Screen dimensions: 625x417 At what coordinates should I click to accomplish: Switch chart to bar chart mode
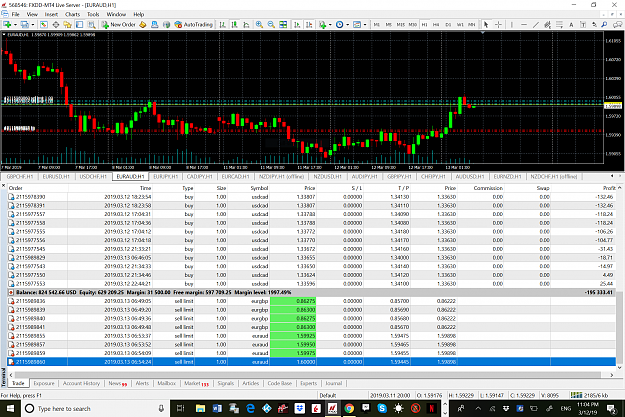pyautogui.click(x=222, y=25)
